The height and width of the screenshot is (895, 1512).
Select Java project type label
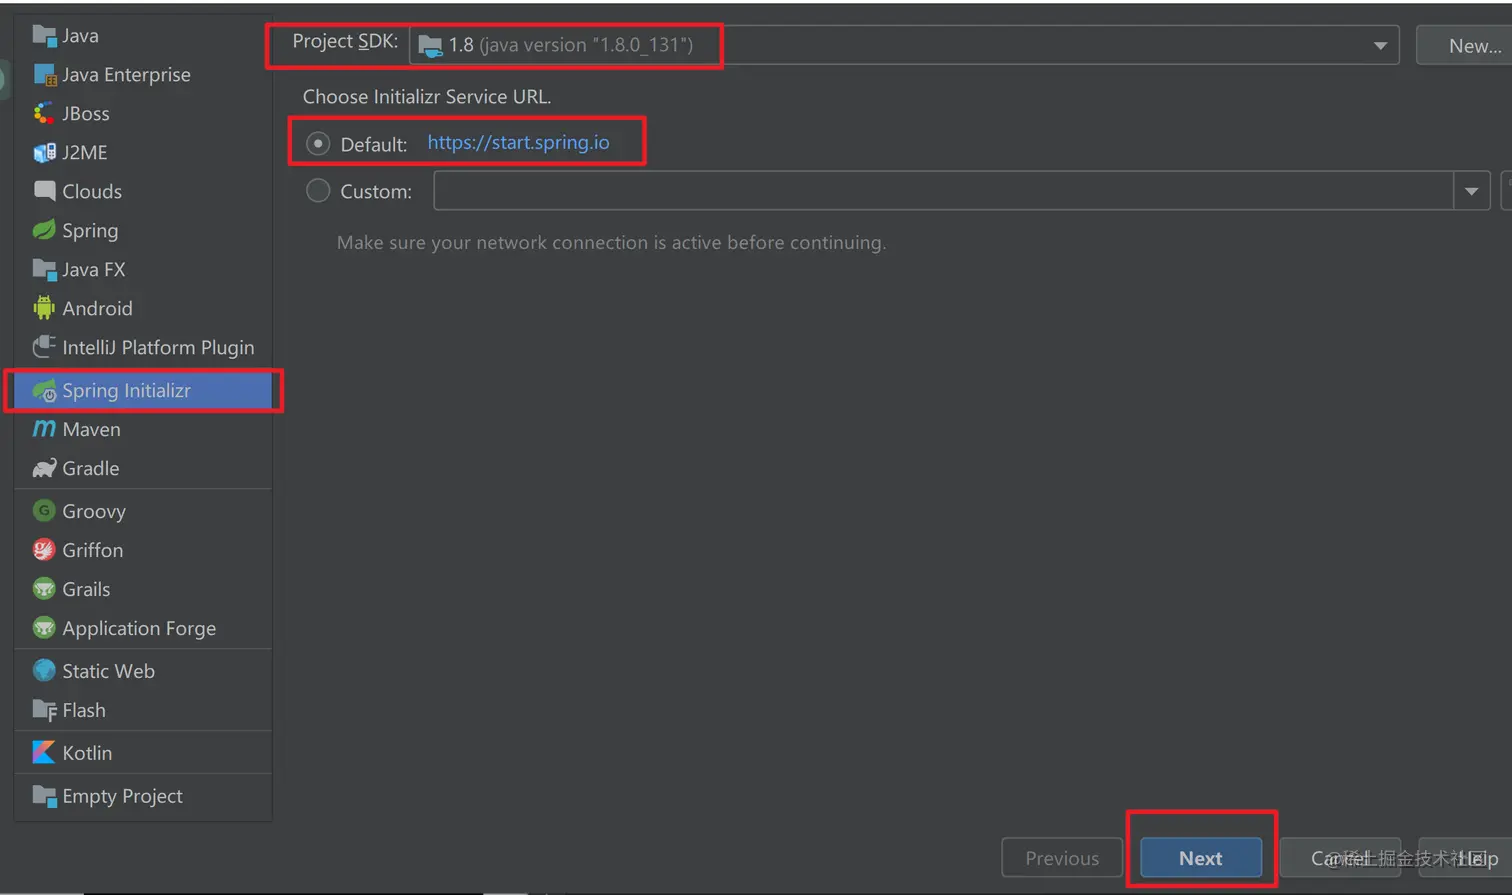(80, 36)
